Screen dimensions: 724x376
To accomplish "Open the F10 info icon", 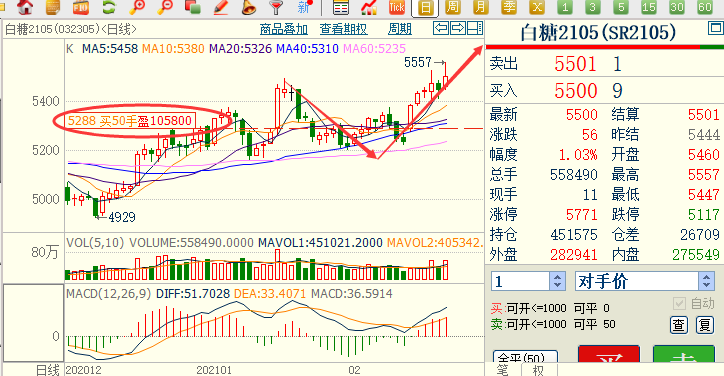I will (x=81, y=7).
